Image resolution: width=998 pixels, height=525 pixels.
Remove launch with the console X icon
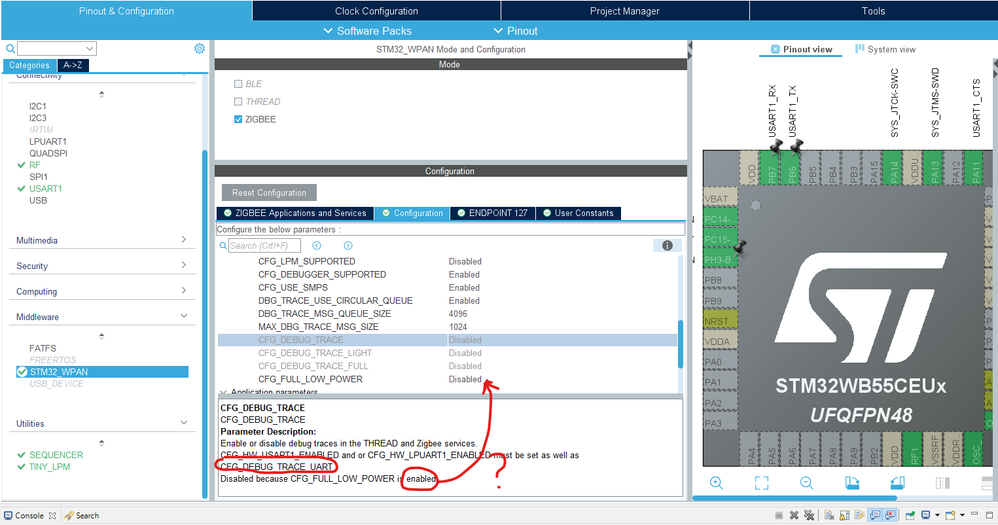pos(794,515)
